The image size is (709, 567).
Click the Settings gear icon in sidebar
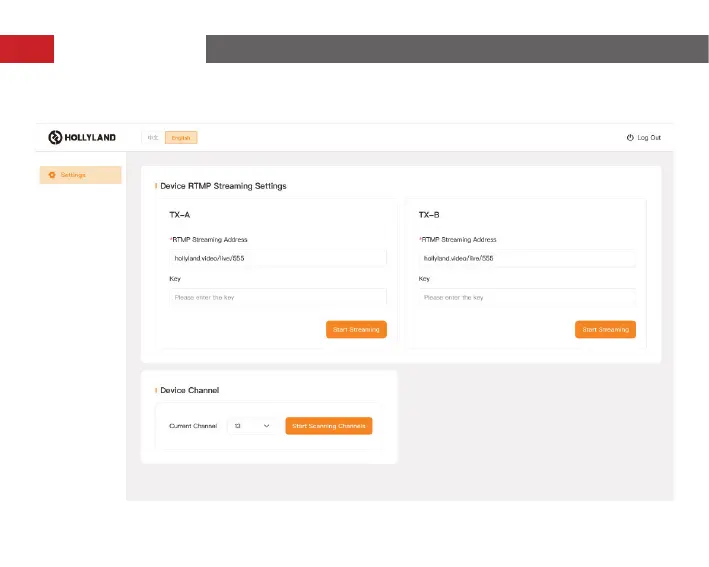(x=52, y=175)
